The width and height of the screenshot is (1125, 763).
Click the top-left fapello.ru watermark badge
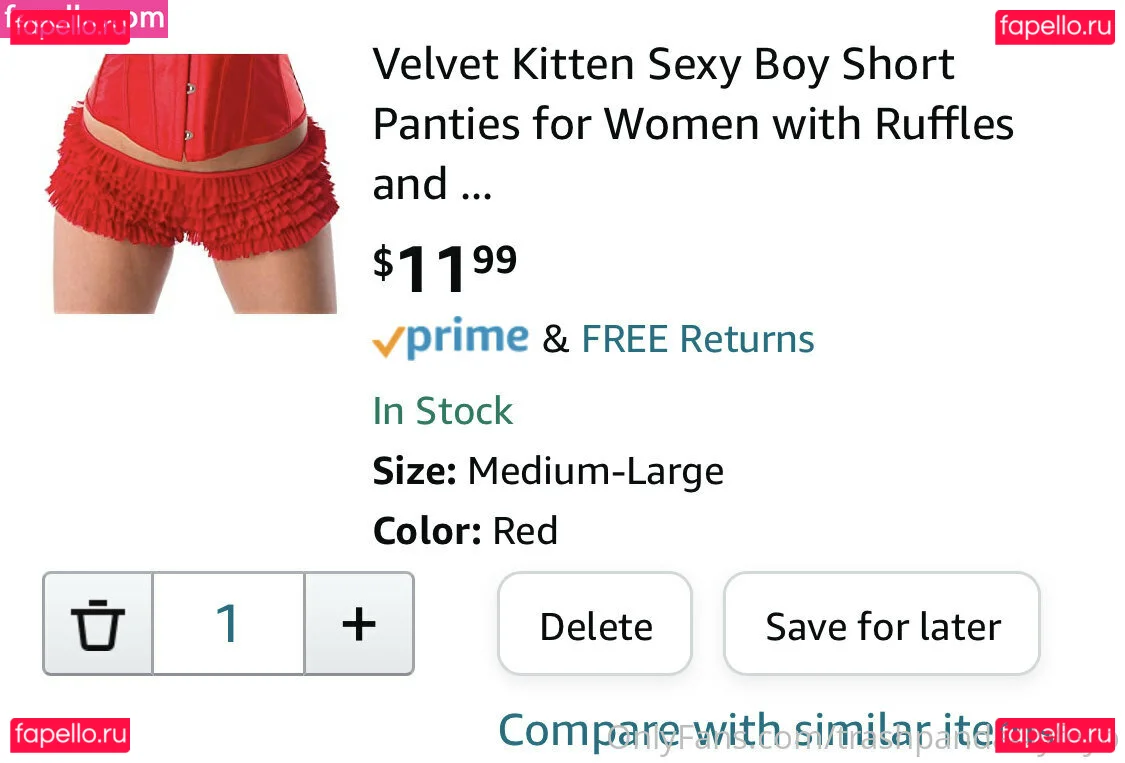click(70, 27)
